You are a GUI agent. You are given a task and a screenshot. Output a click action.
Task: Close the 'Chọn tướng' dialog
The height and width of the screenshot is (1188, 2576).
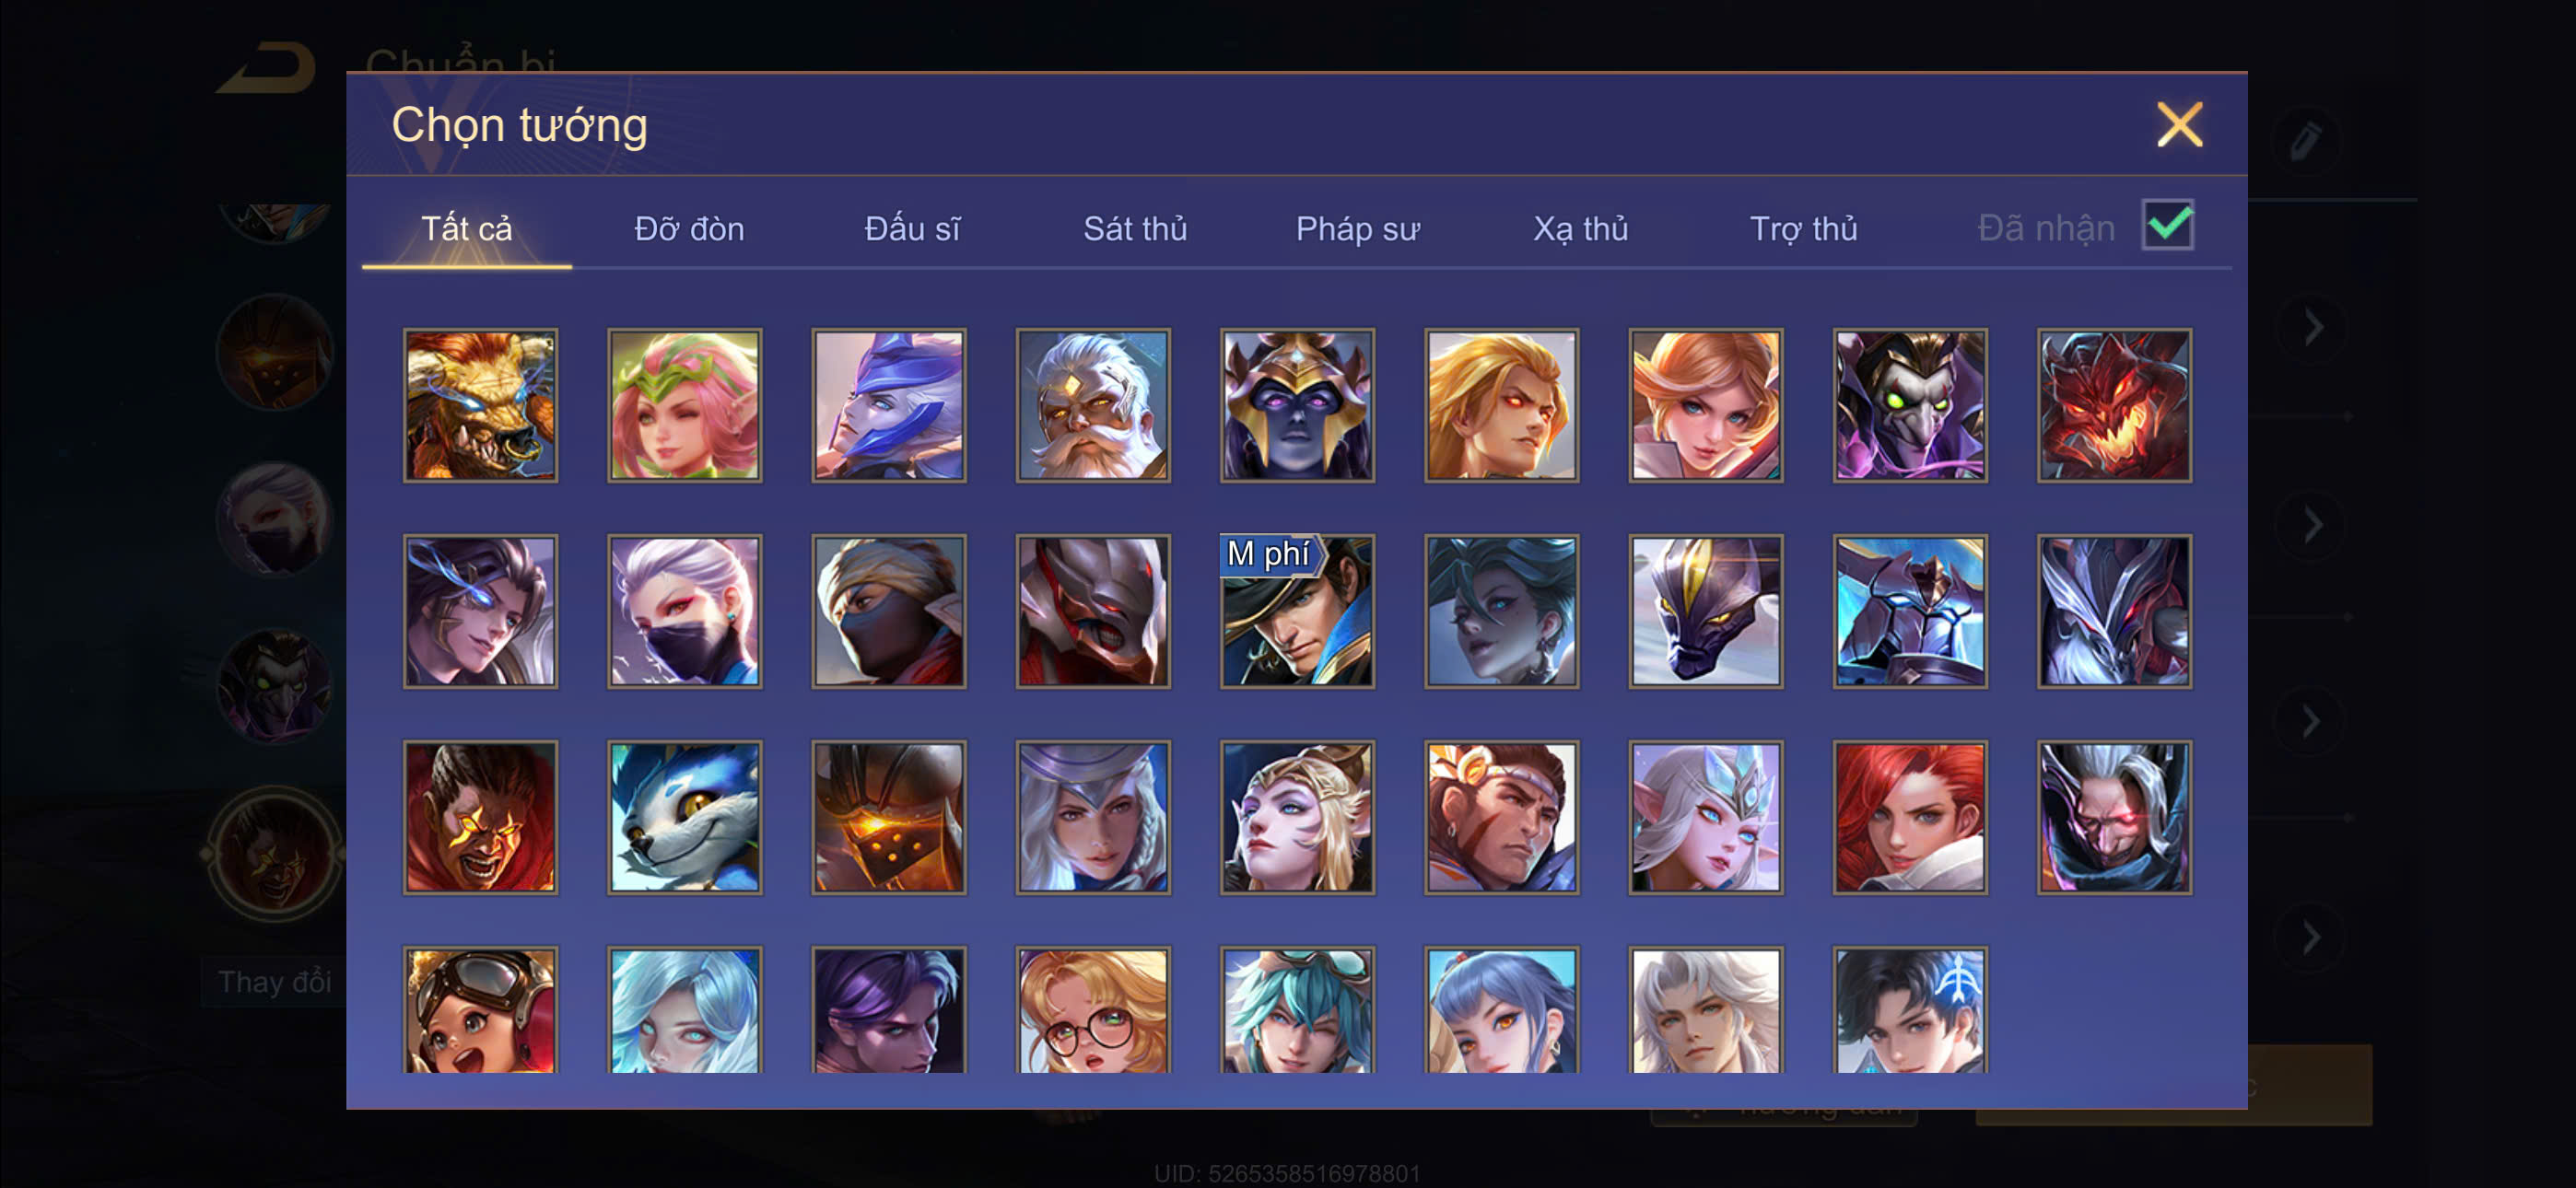tap(2179, 125)
